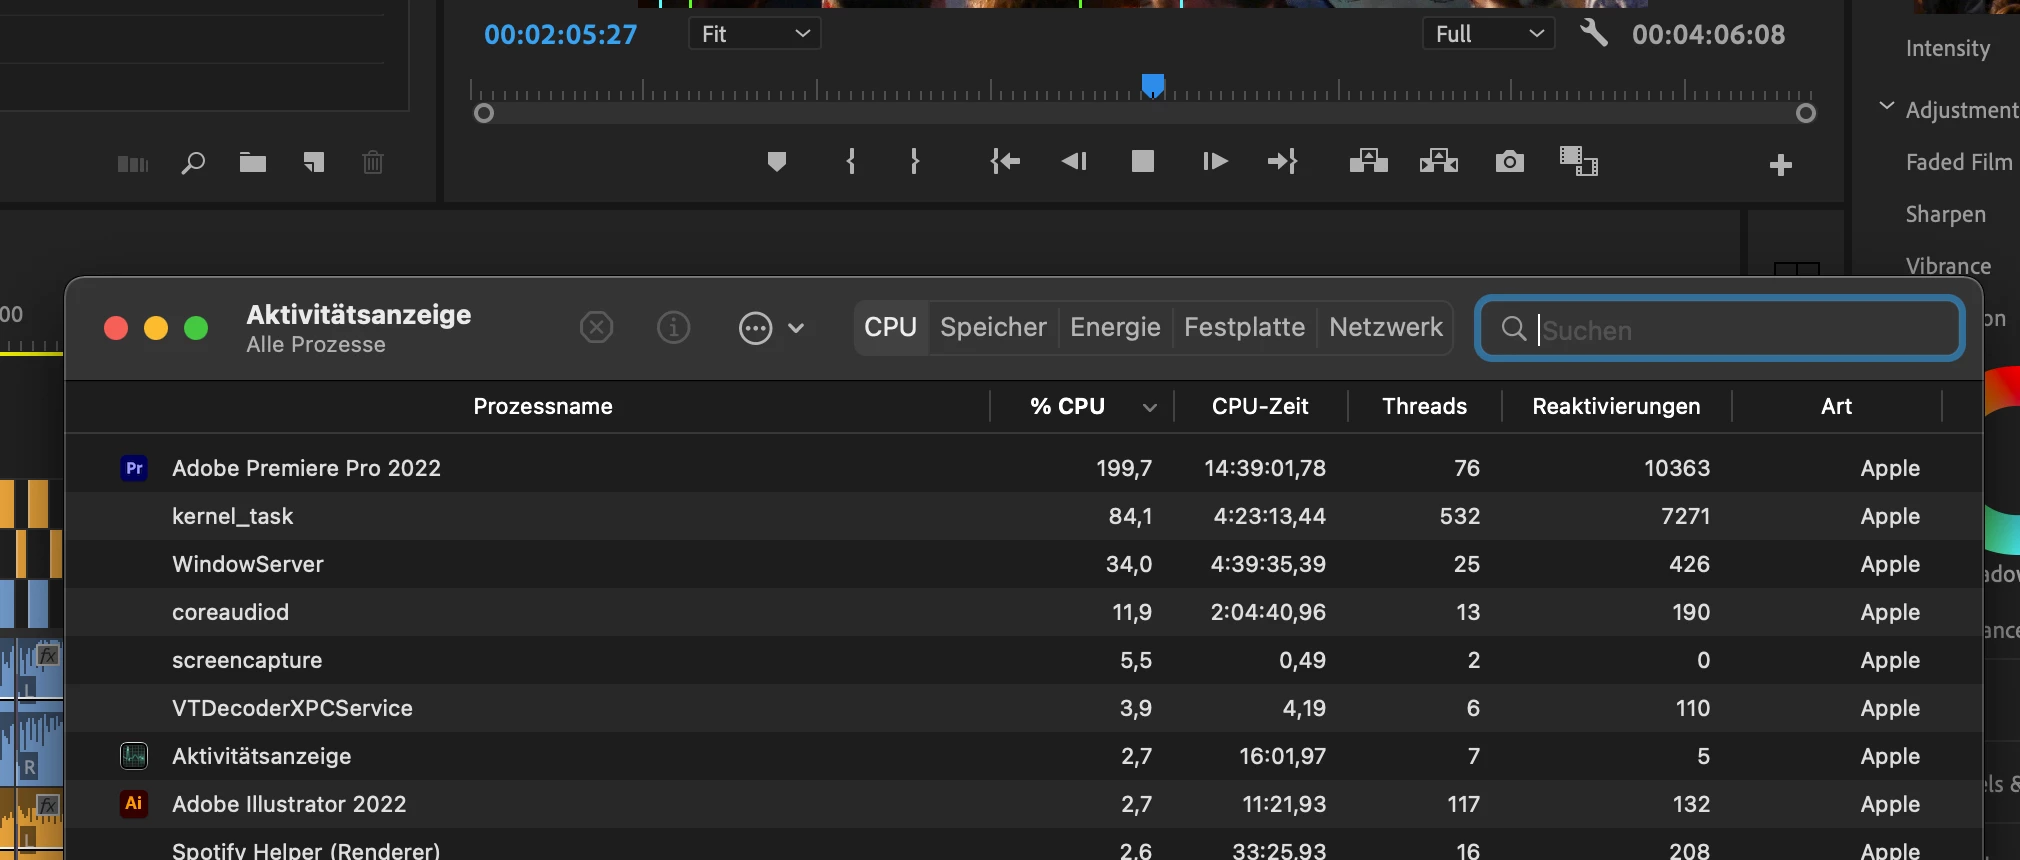Select the coreaudiod process row
Viewport: 2020px width, 860px height.
click(1023, 612)
